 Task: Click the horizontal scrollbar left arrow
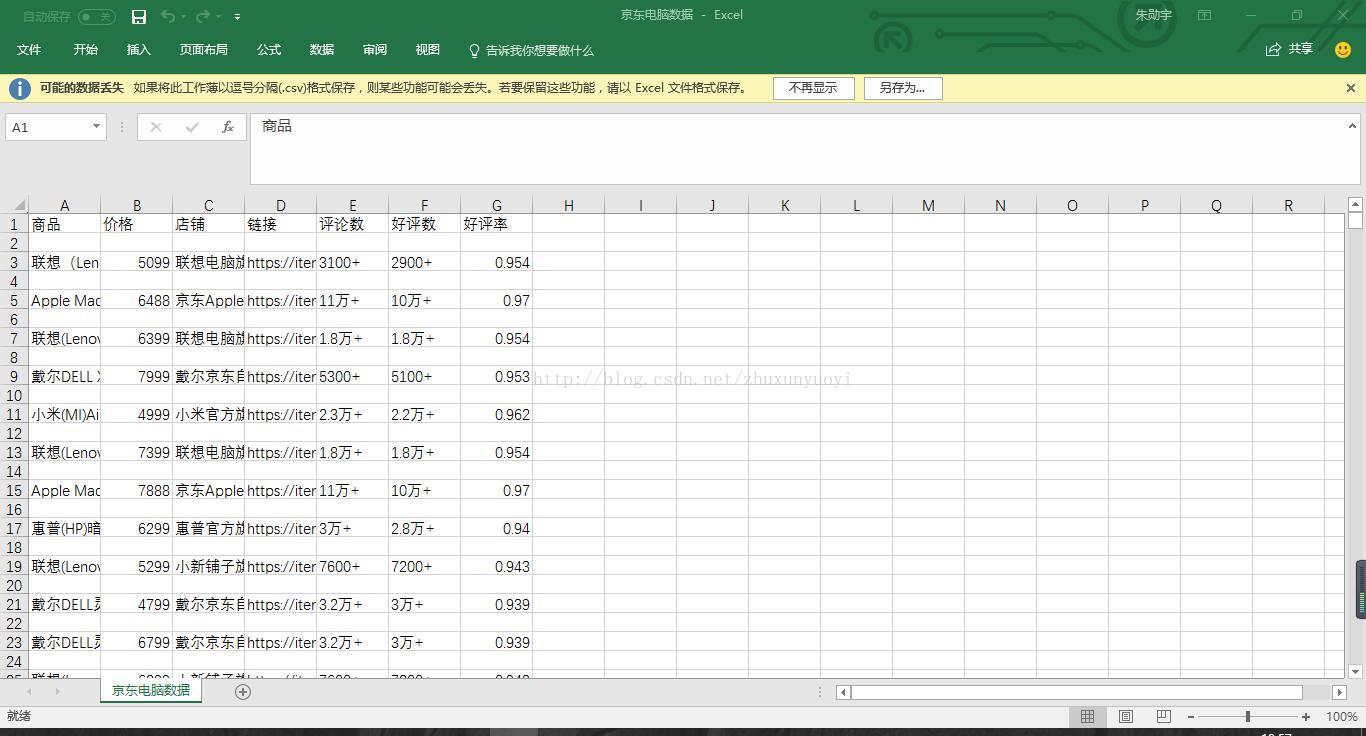pos(843,692)
